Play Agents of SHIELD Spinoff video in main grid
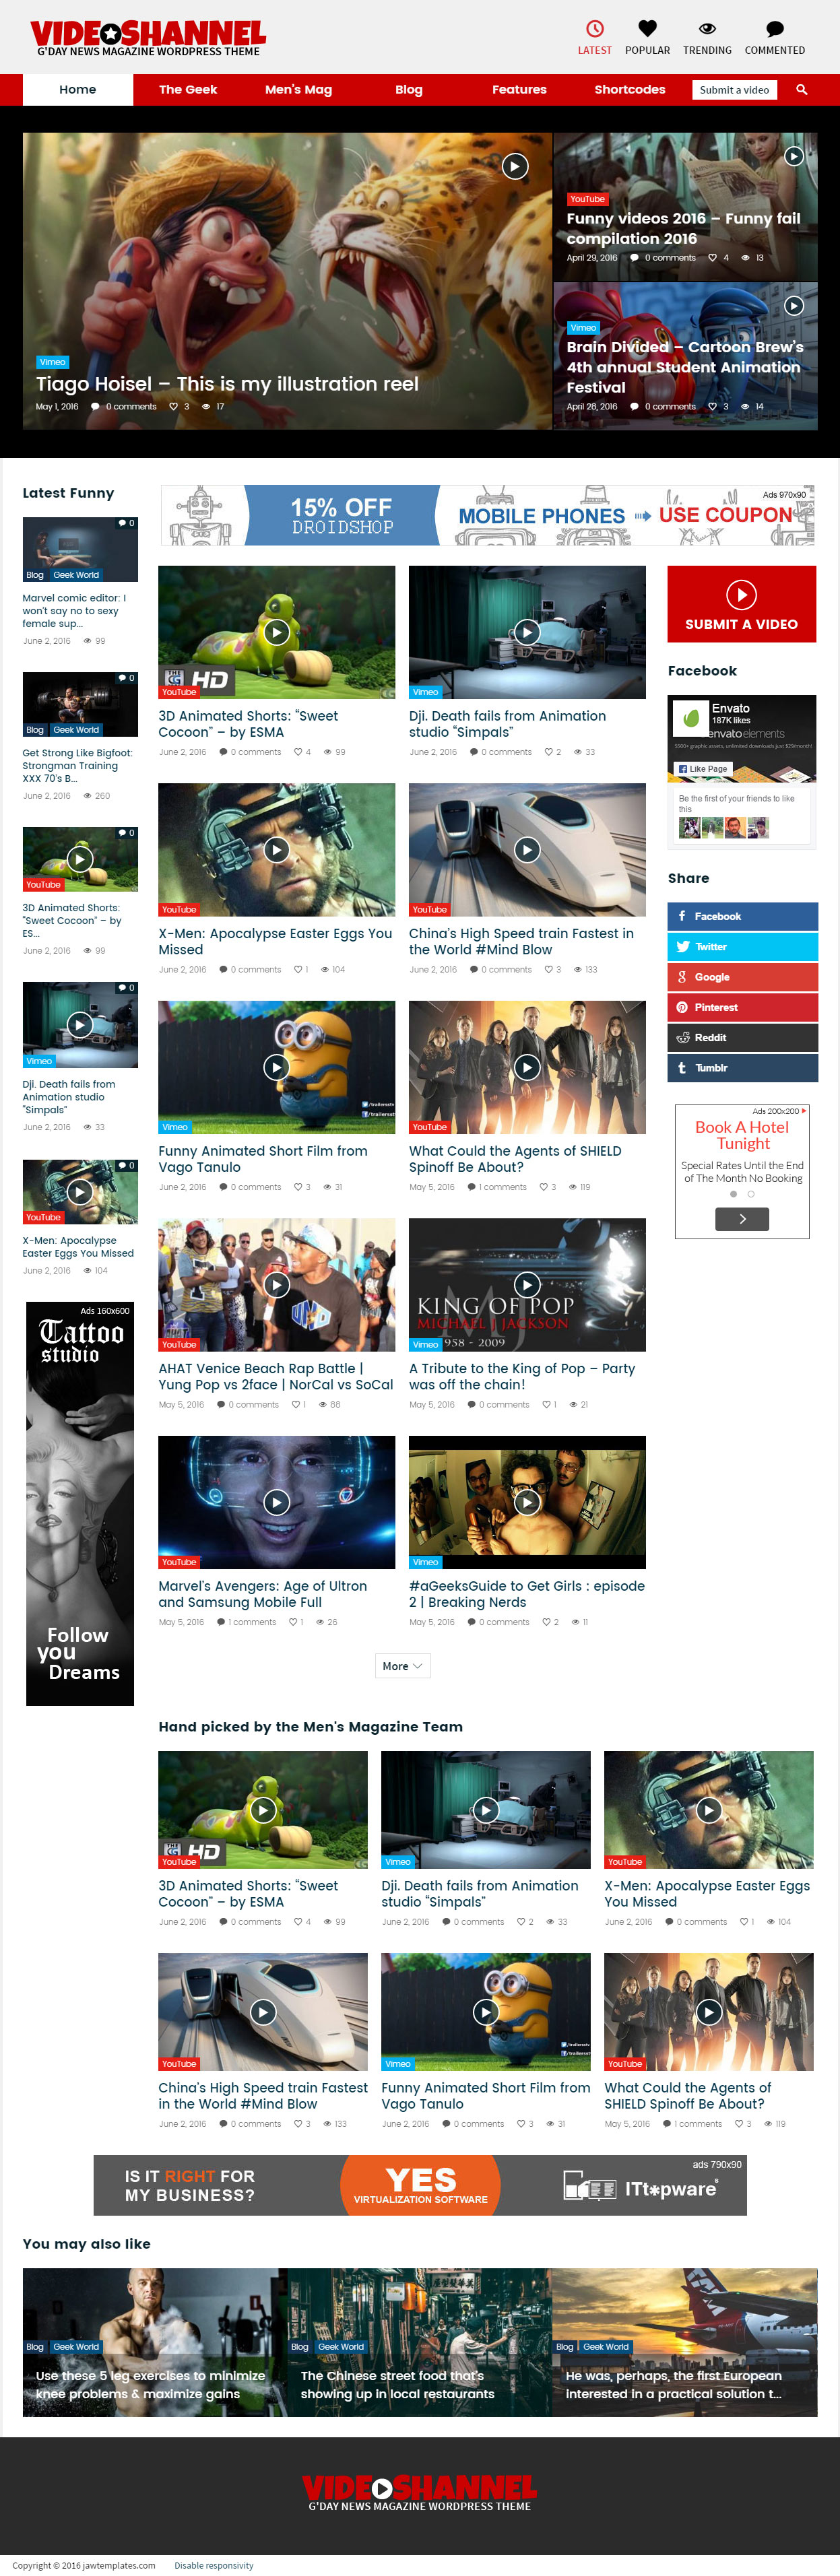Image resolution: width=840 pixels, height=2576 pixels. point(527,1067)
